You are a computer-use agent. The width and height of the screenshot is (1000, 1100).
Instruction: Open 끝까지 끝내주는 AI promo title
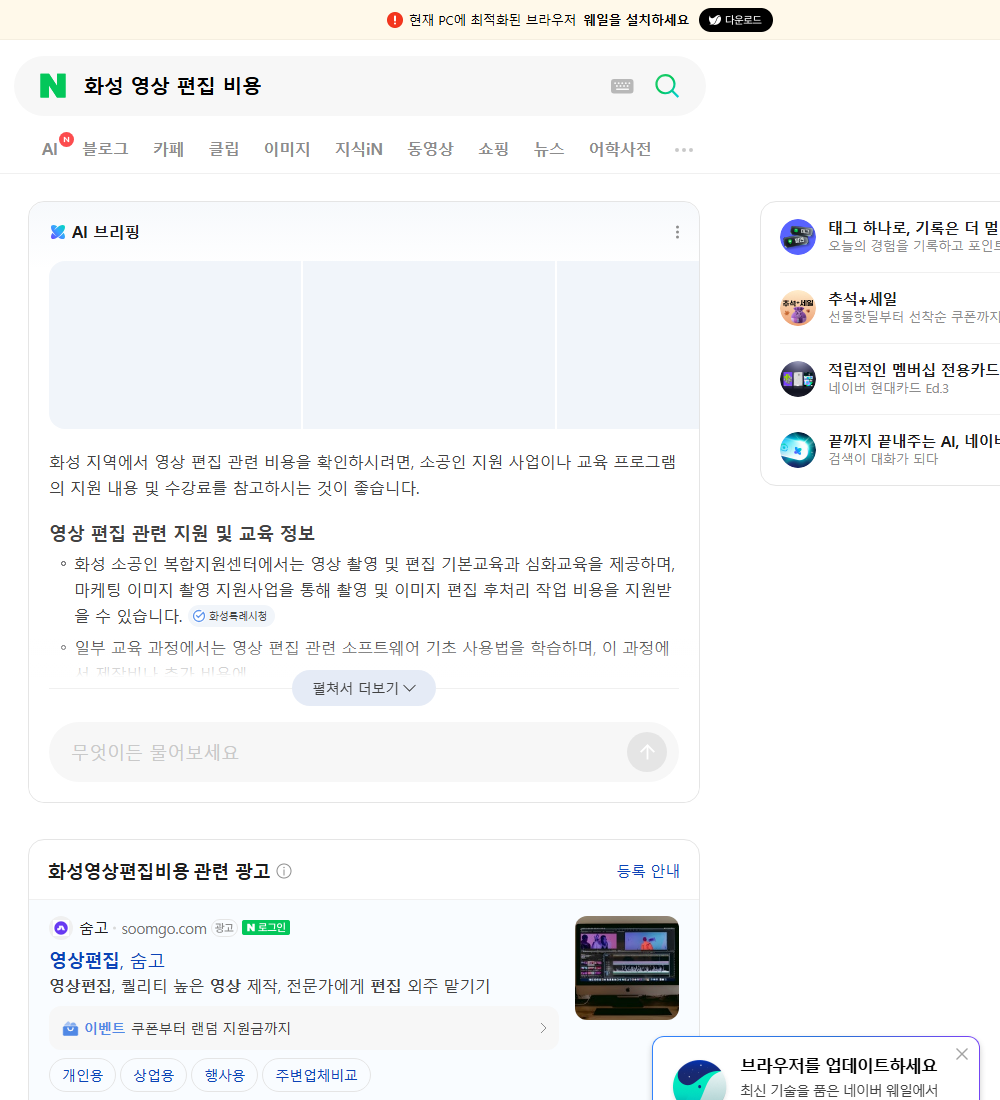point(914,441)
